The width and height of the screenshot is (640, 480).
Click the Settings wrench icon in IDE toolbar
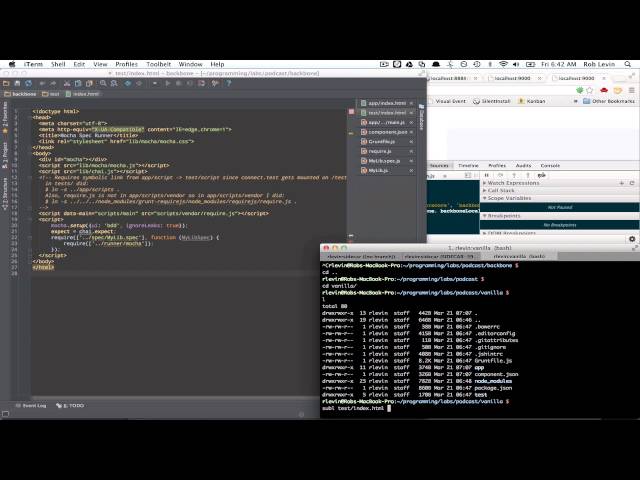pyautogui.click(x=215, y=83)
